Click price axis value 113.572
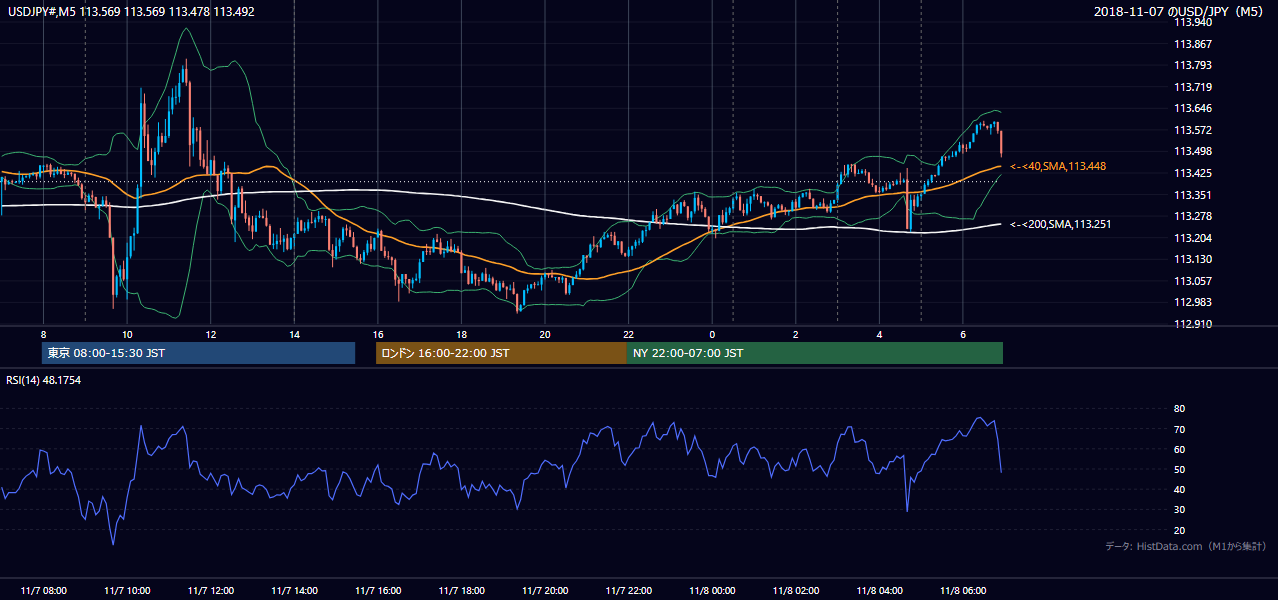Image resolution: width=1278 pixels, height=600 pixels. [1192, 130]
